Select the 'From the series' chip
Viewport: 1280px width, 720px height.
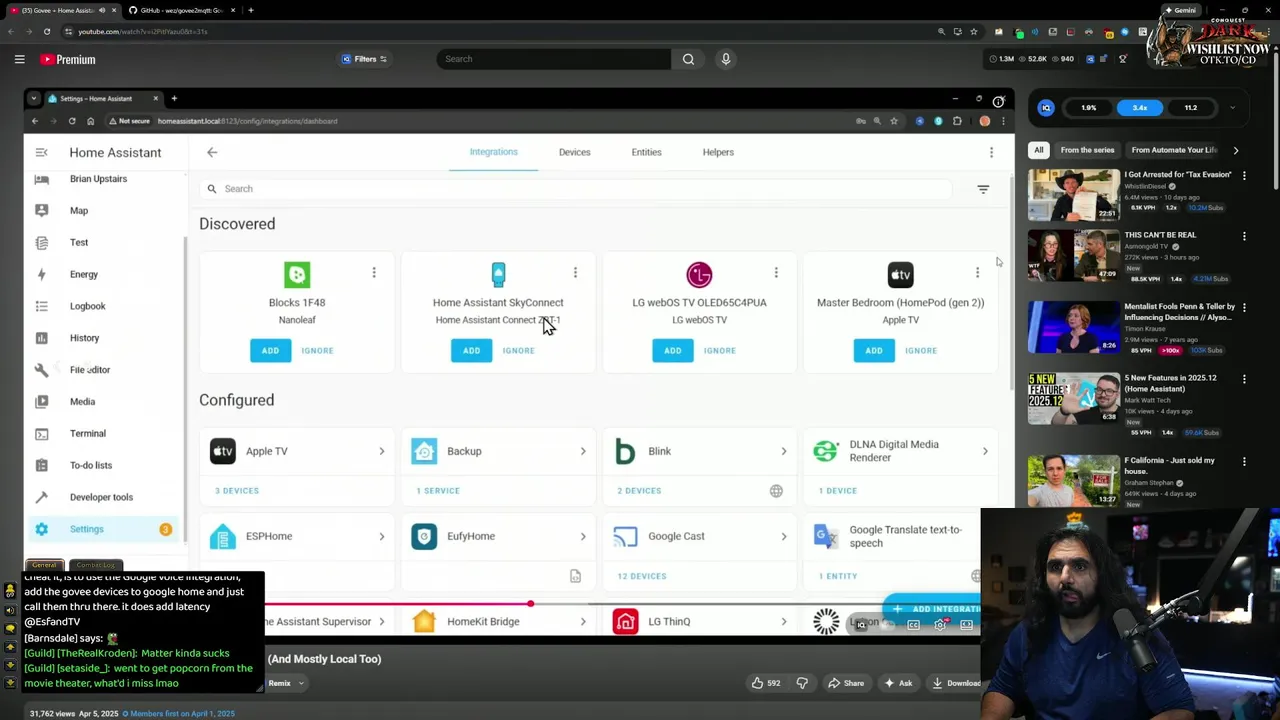click(1087, 150)
